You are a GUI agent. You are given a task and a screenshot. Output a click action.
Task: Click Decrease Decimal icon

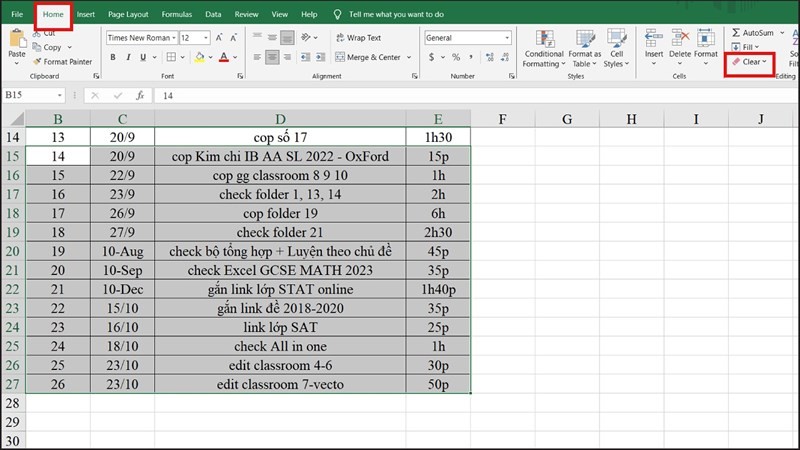(x=505, y=57)
